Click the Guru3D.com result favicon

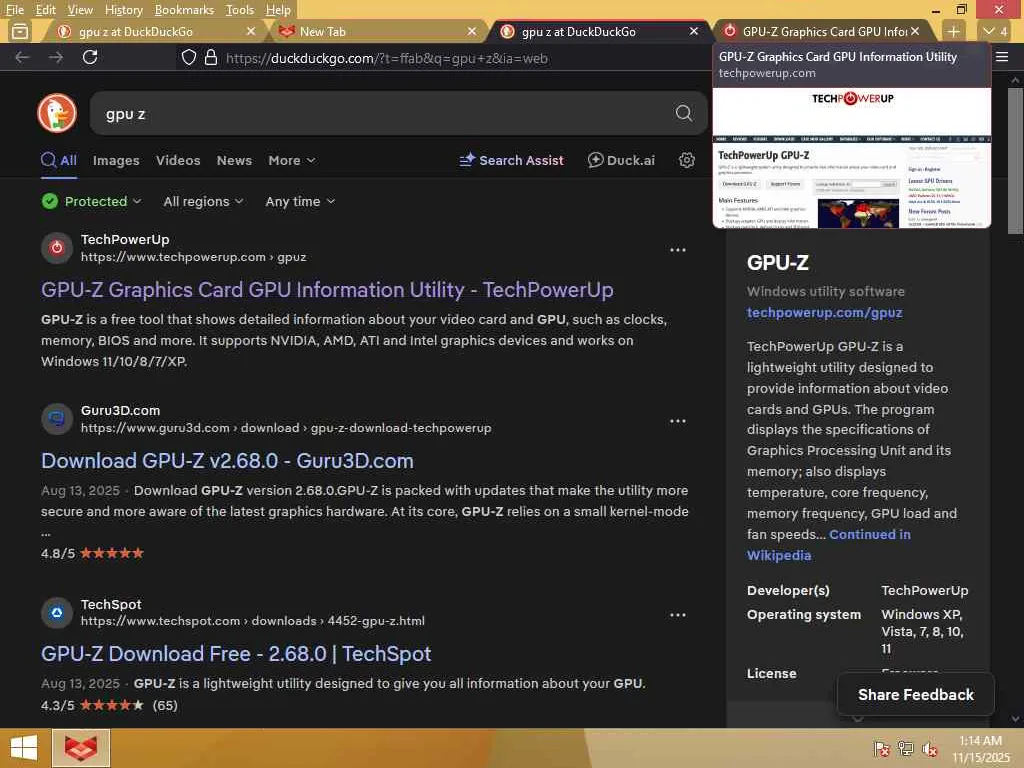coord(57,419)
